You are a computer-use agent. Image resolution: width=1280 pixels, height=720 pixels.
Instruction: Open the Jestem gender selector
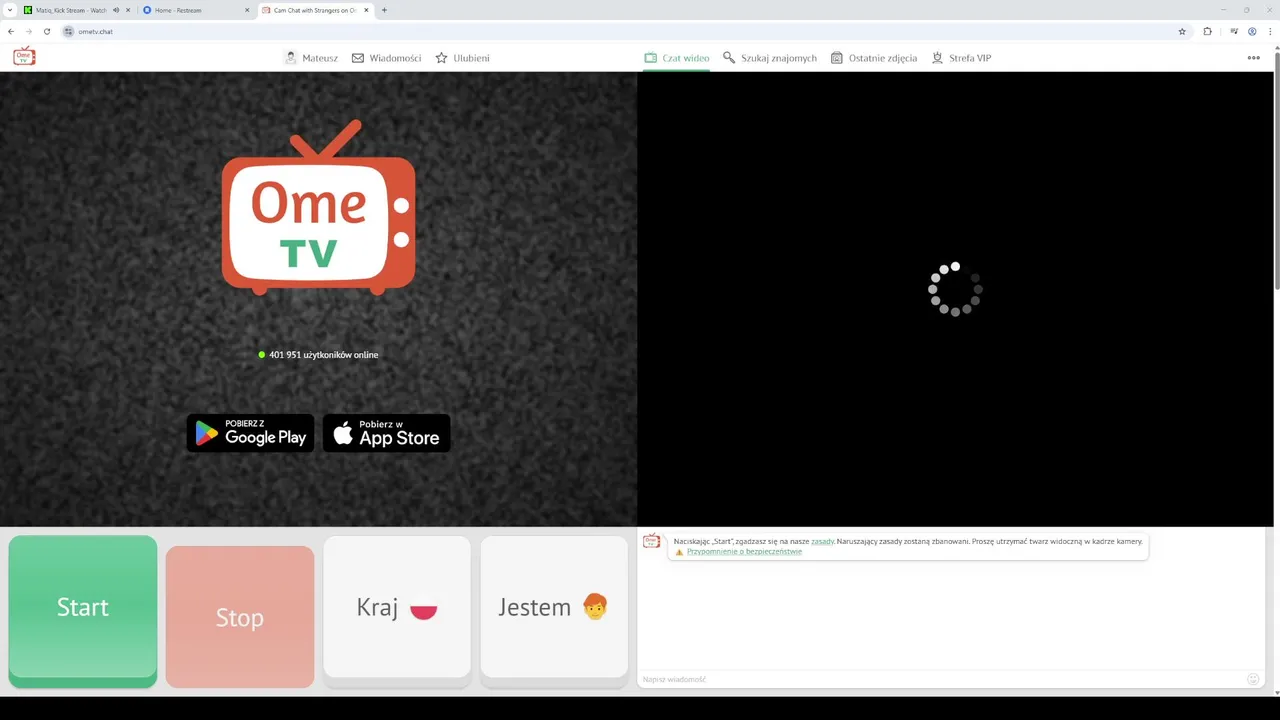pyautogui.click(x=554, y=610)
